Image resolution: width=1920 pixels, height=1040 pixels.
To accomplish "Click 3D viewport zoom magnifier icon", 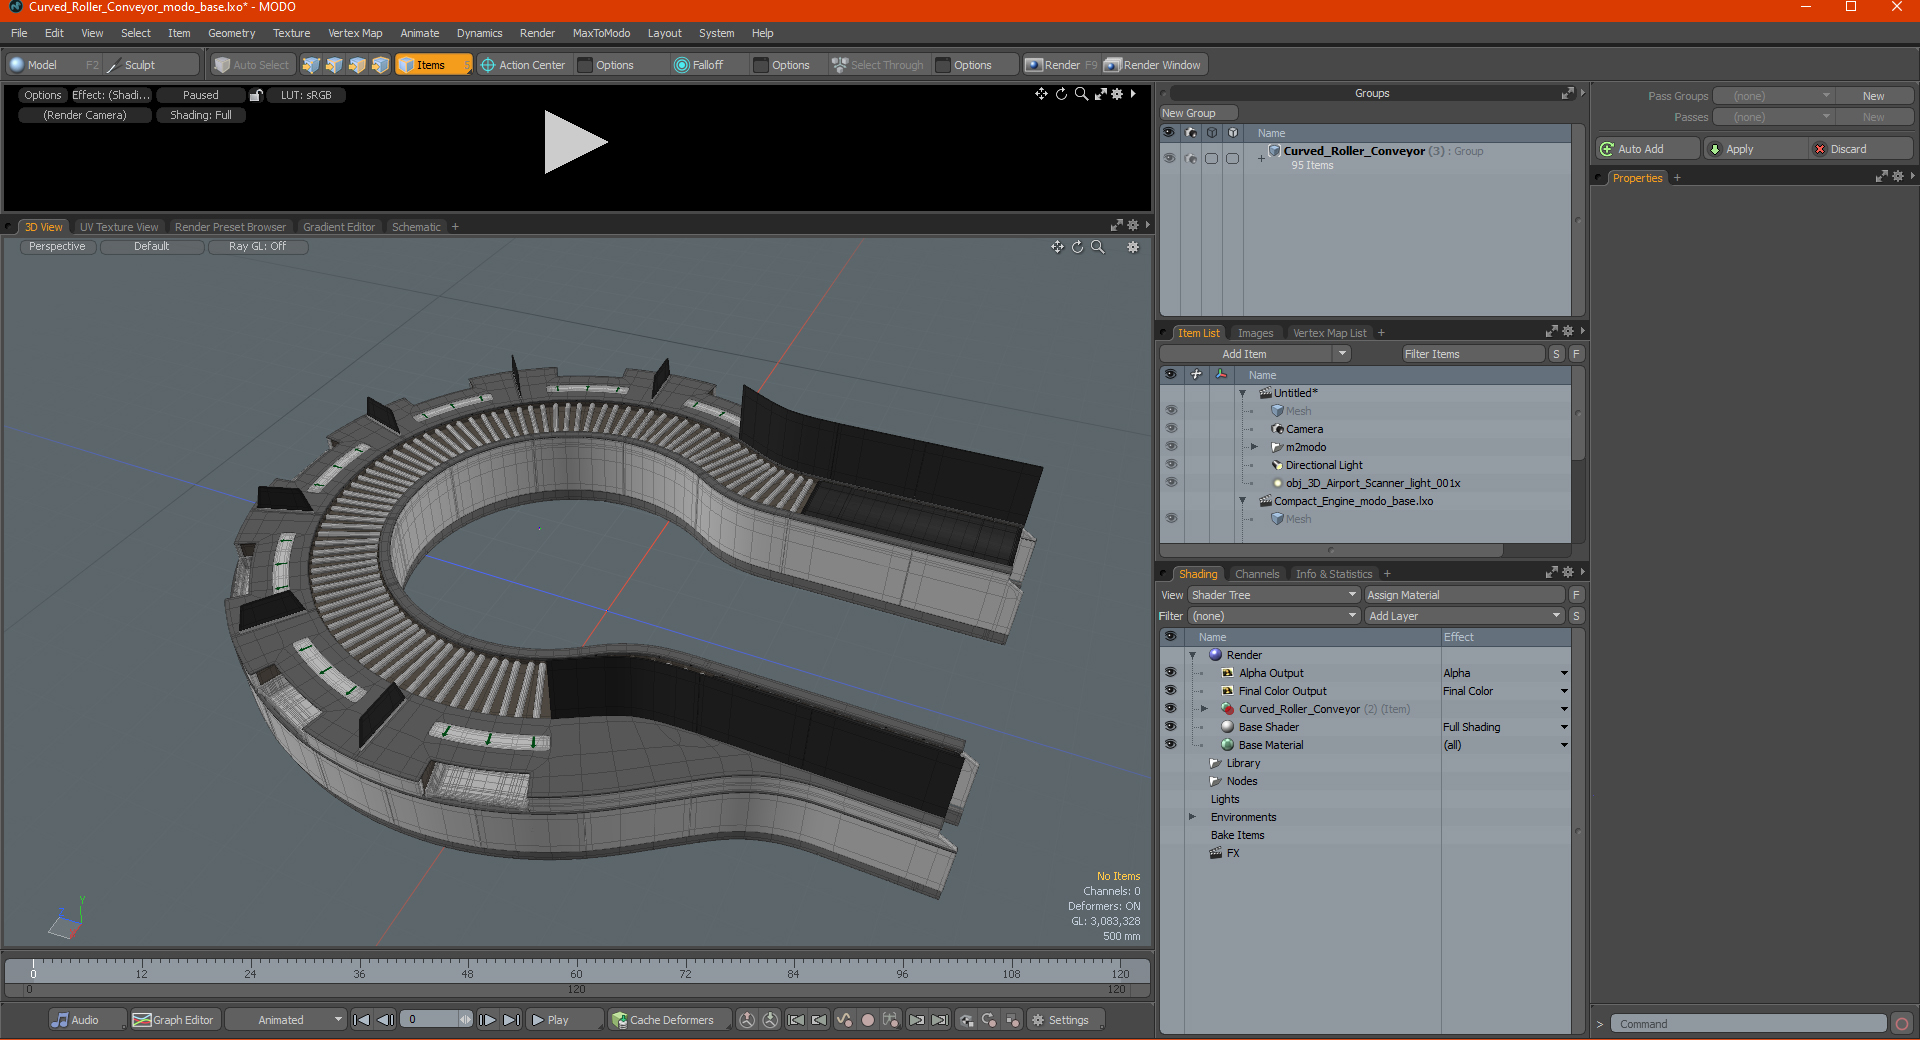I will [x=1097, y=247].
